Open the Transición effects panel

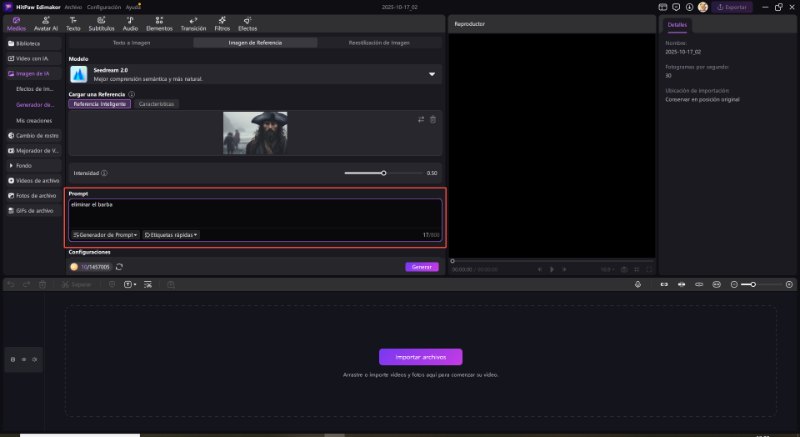193,24
